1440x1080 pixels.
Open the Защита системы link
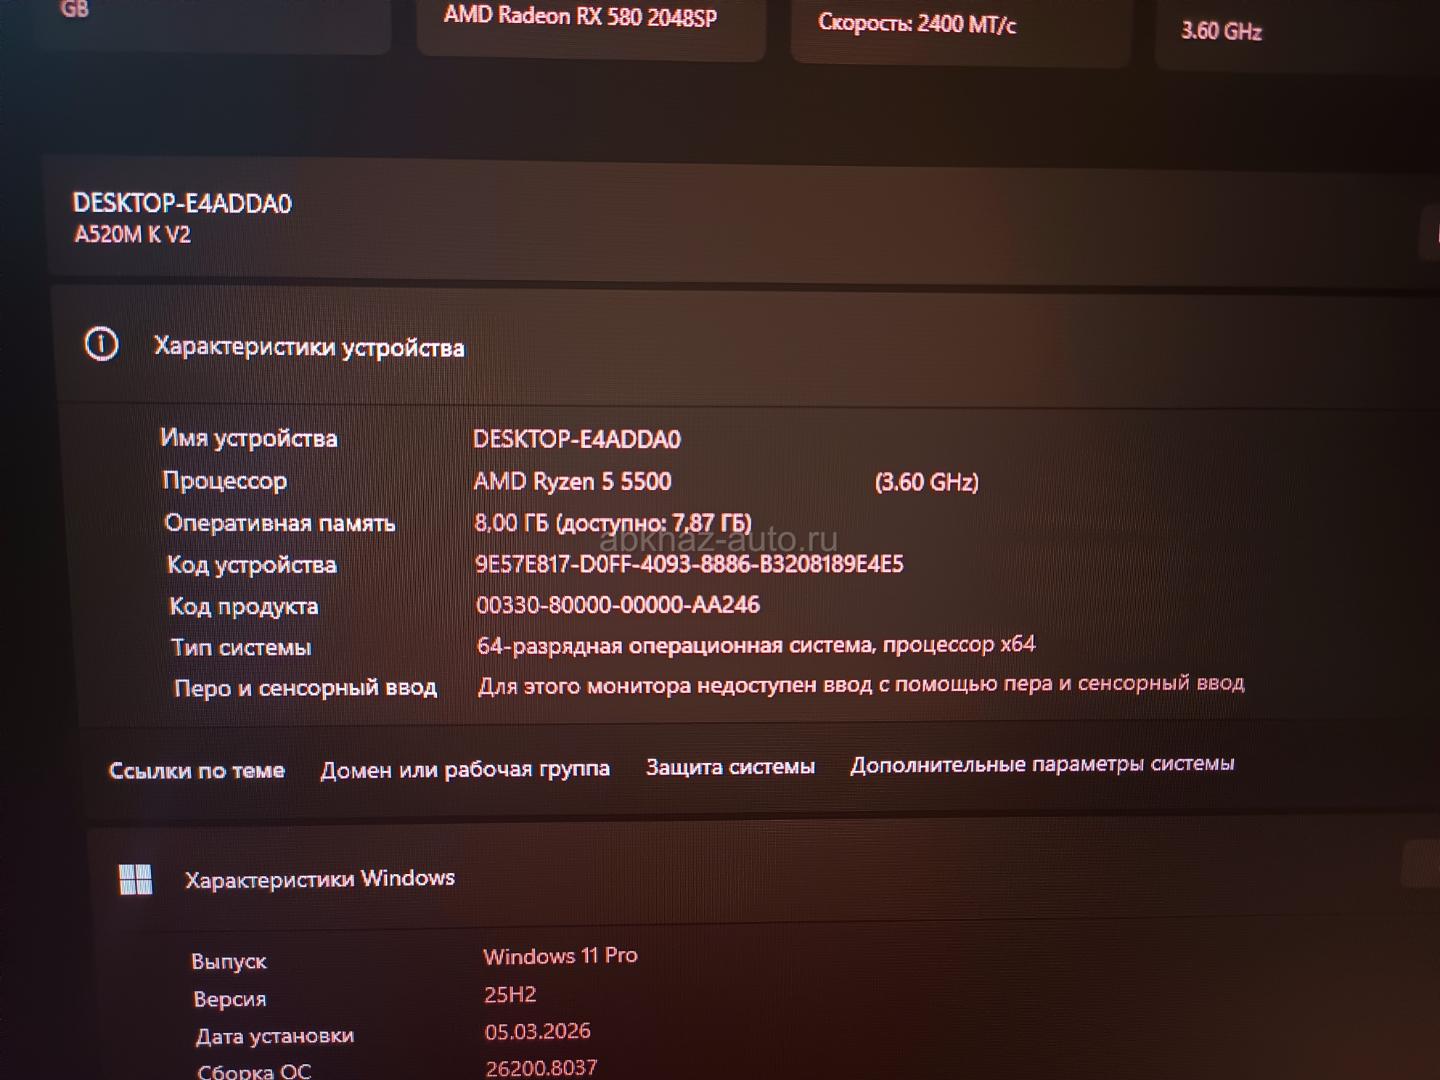coord(730,767)
